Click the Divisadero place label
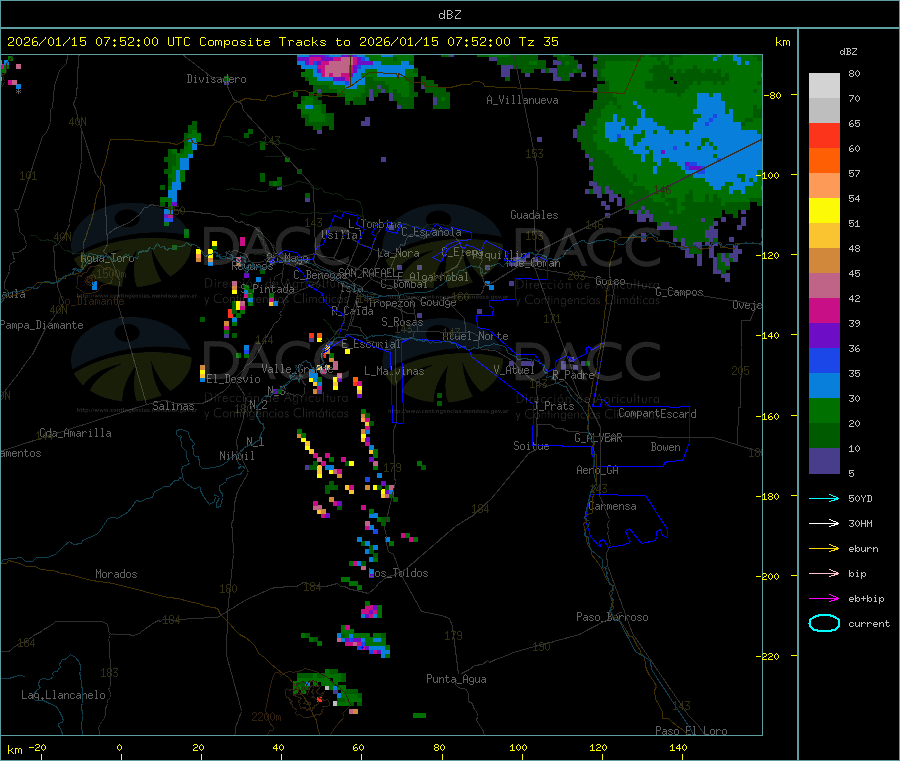The height and width of the screenshot is (761, 900). tap(216, 79)
